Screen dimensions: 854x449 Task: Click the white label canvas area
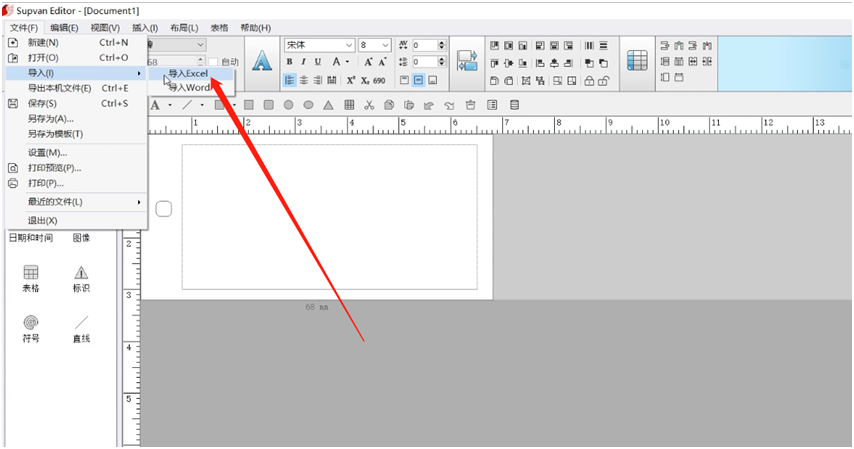(330, 216)
